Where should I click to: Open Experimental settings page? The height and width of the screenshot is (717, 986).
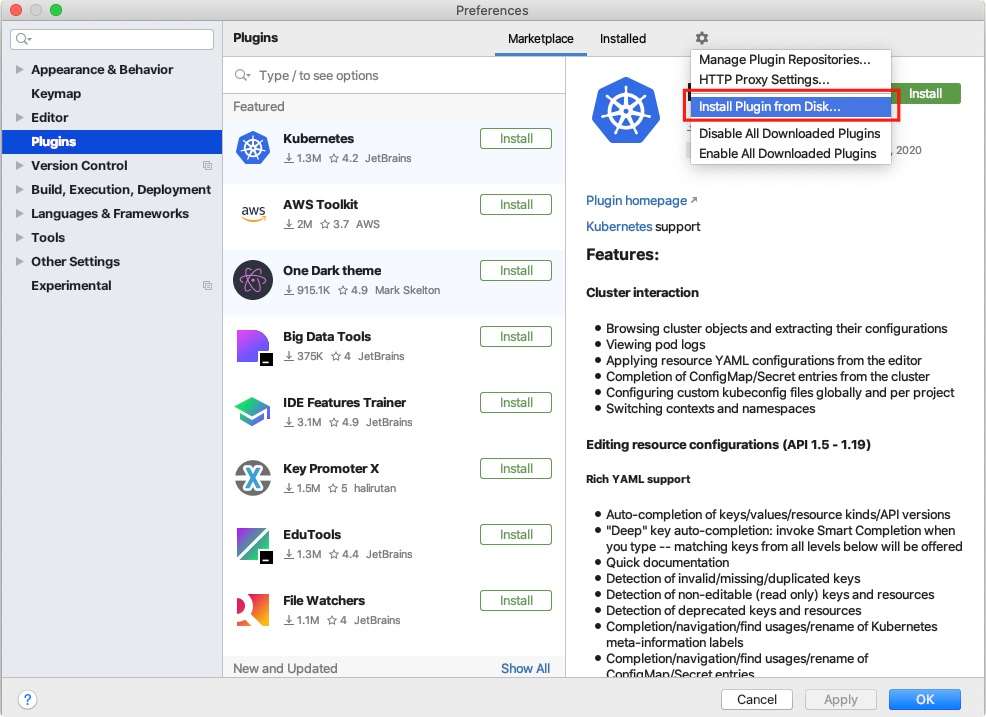coord(71,286)
